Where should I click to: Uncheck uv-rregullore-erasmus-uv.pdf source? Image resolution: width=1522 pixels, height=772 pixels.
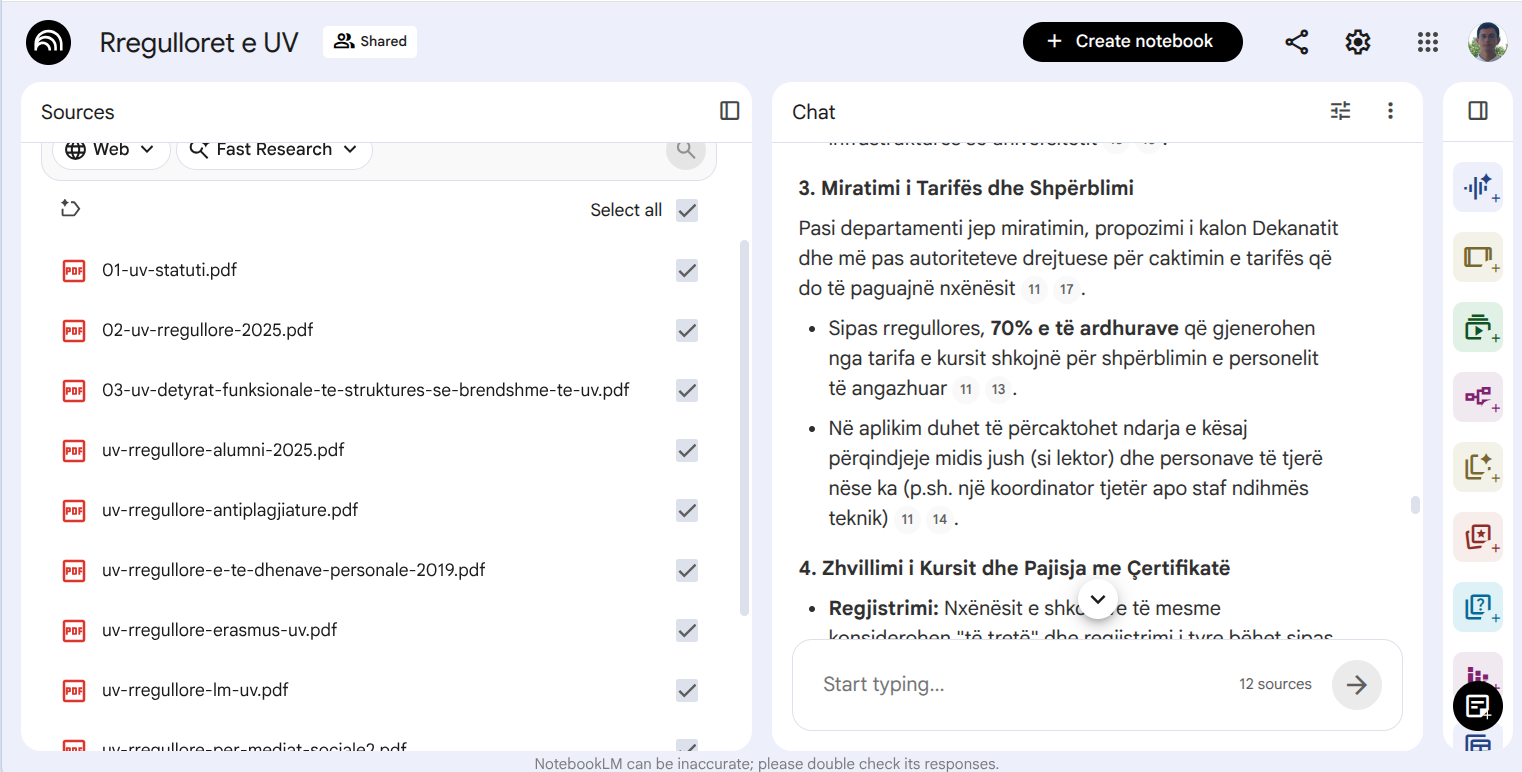pos(687,630)
